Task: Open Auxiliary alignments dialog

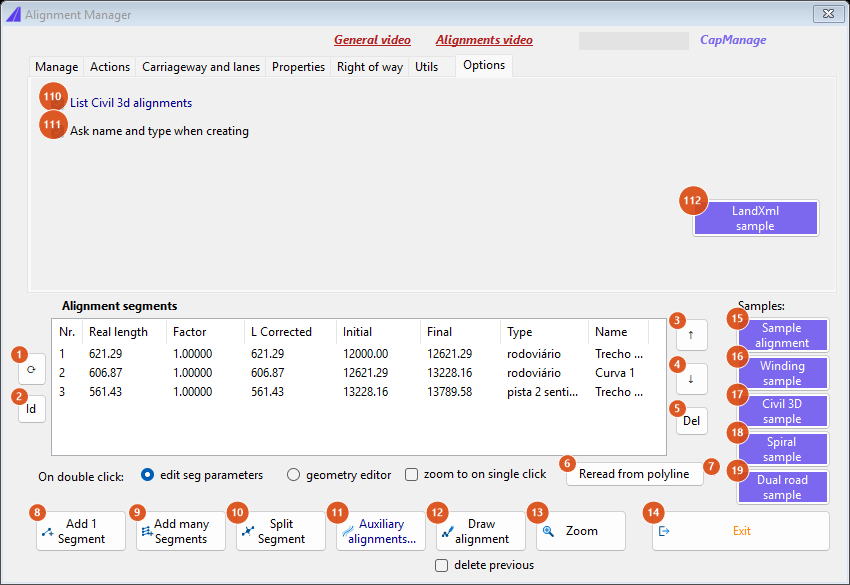Action: click(381, 531)
